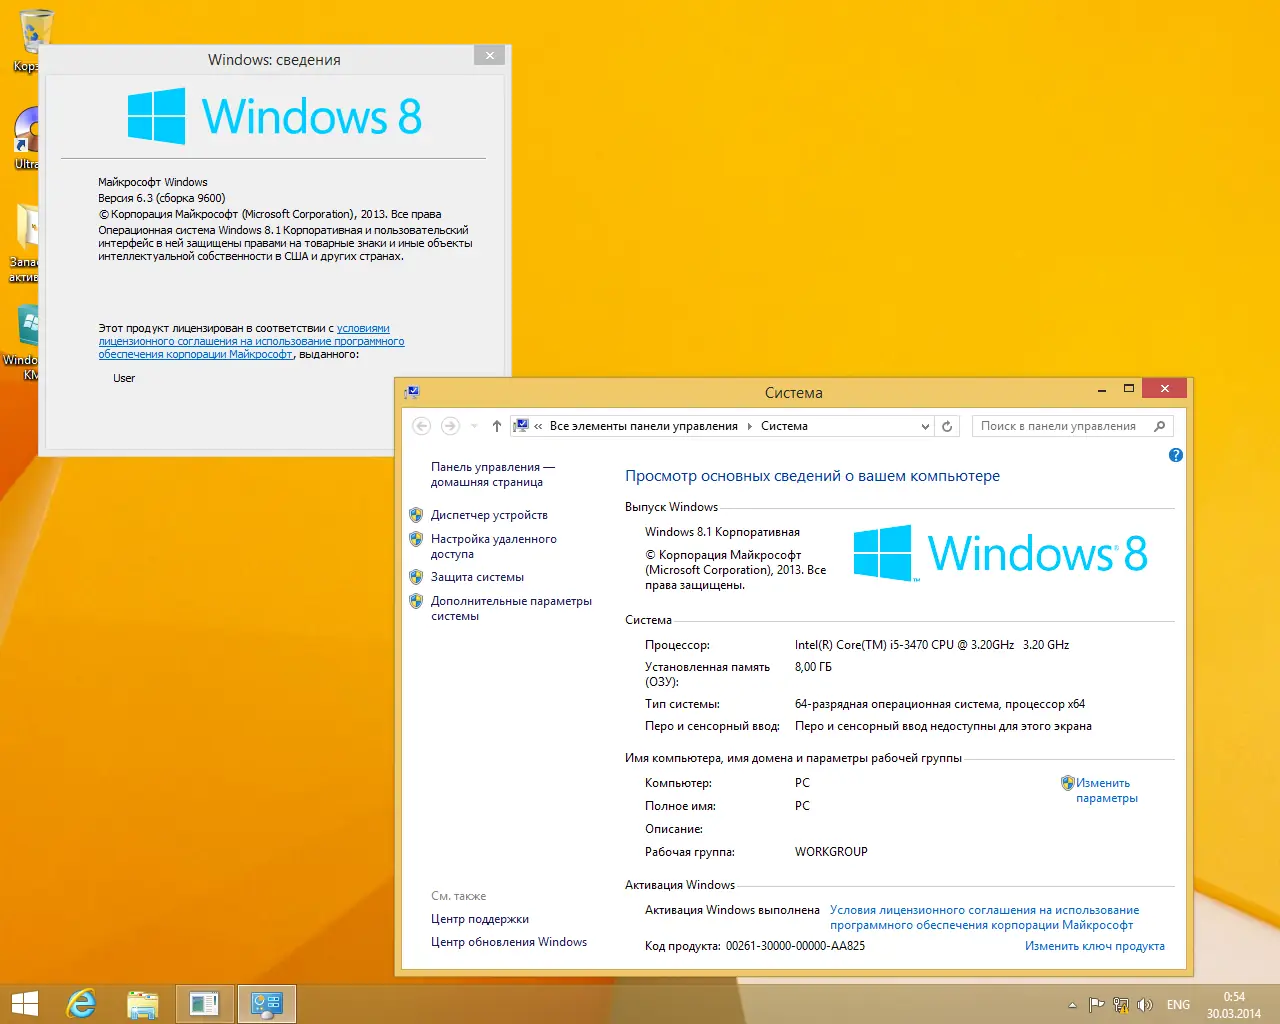Show hidden tray icons arrow
This screenshot has width=1280, height=1024.
(1072, 1005)
